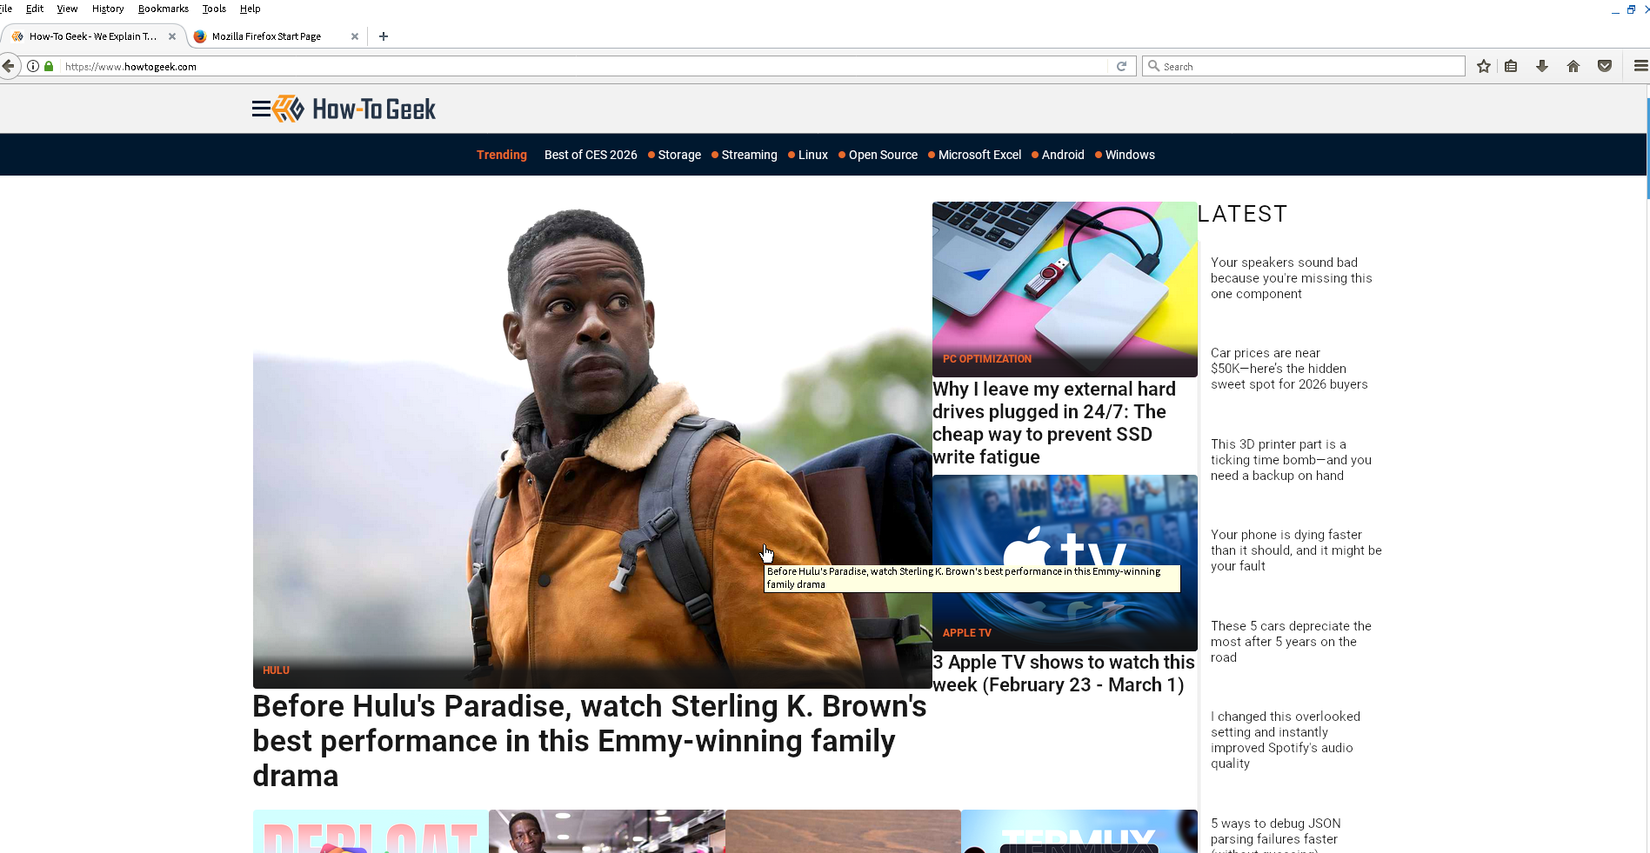Visit the Linux trending topic
Image resolution: width=1650 pixels, height=853 pixels.
[x=813, y=155]
